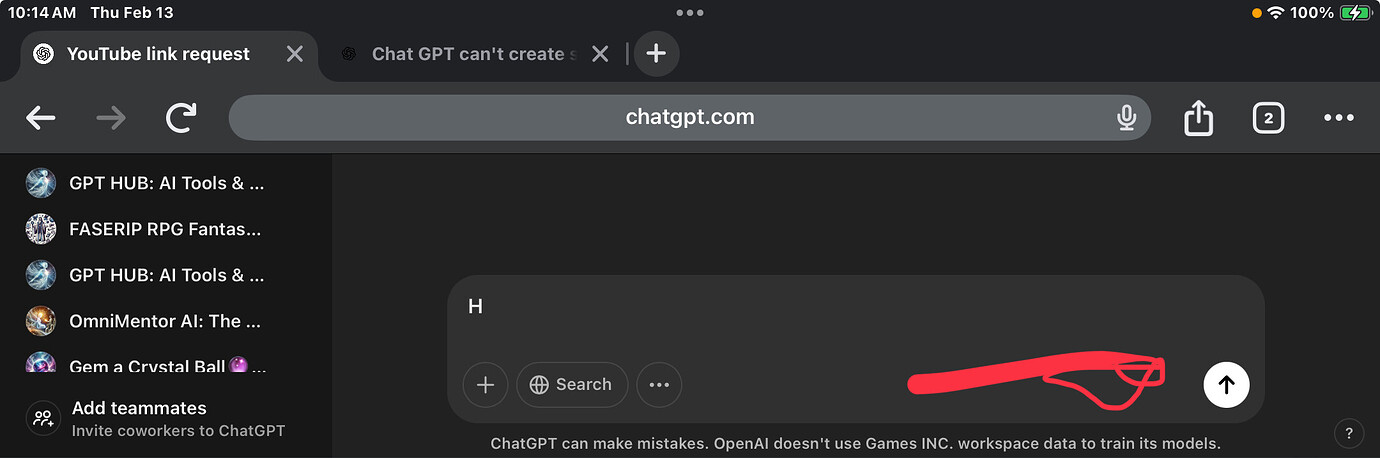Tap the microphone icon in address bar
The width and height of the screenshot is (1380, 458).
[x=1126, y=118]
